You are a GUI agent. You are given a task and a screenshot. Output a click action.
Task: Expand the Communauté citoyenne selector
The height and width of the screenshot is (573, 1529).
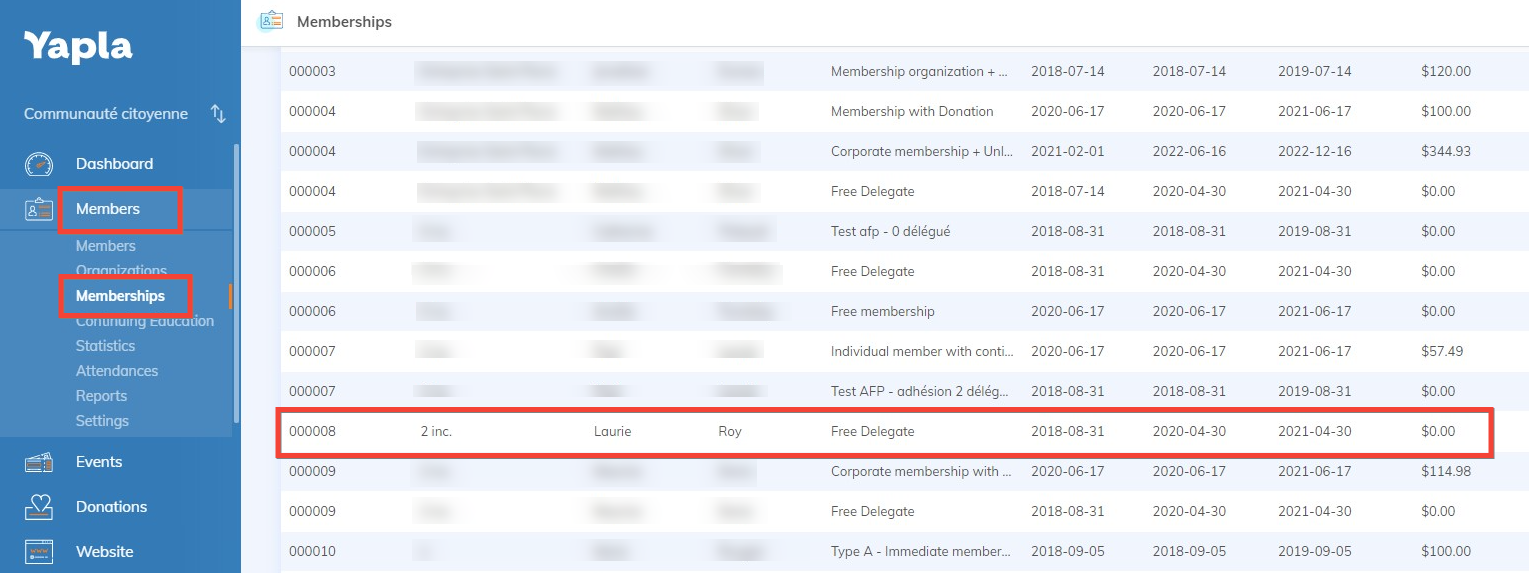[106, 114]
